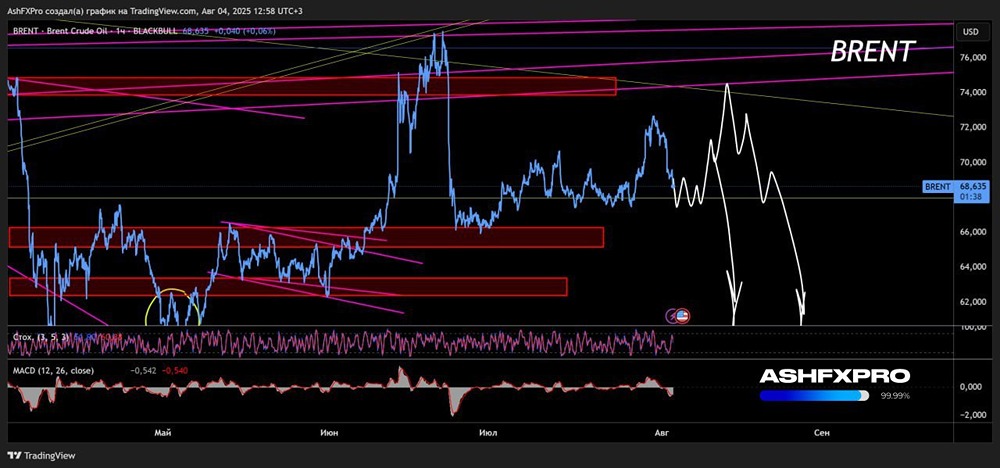
Task: Click the Сен label on the time axis
Action: [x=822, y=433]
